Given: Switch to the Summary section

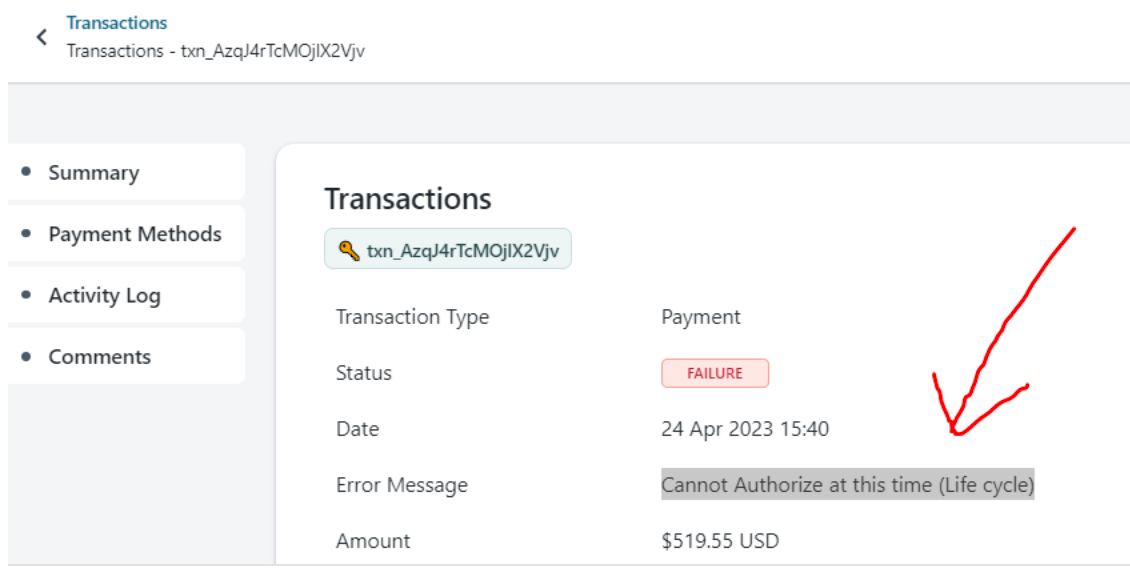Looking at the screenshot, I should [94, 173].
